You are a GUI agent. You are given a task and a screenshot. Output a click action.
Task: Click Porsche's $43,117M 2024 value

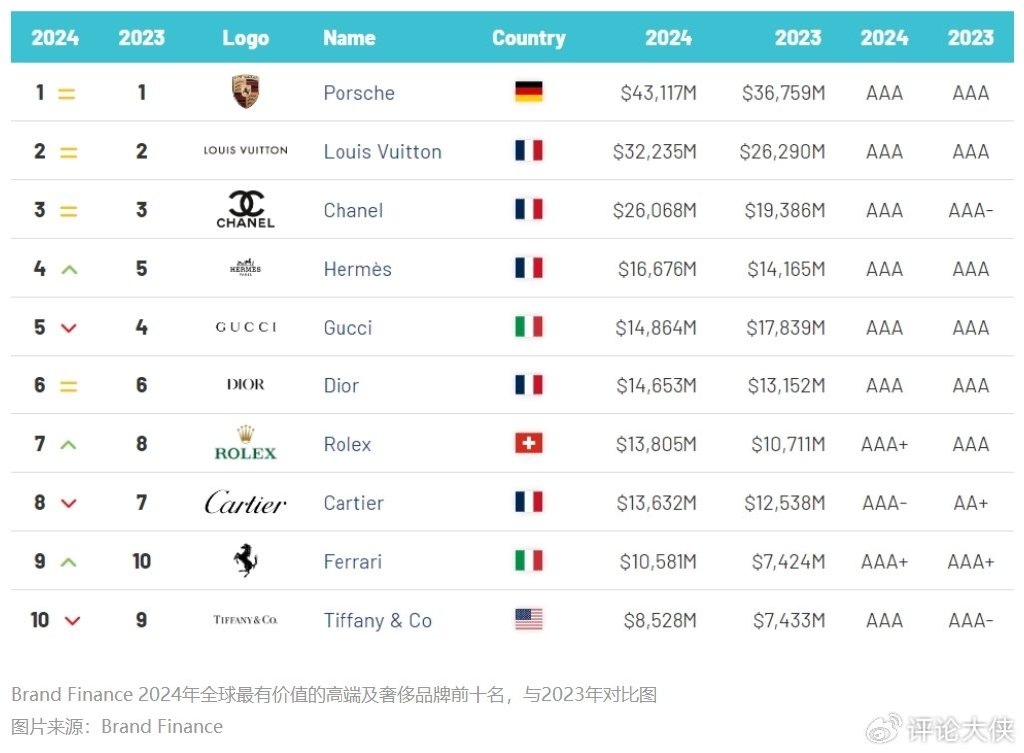pos(658,93)
